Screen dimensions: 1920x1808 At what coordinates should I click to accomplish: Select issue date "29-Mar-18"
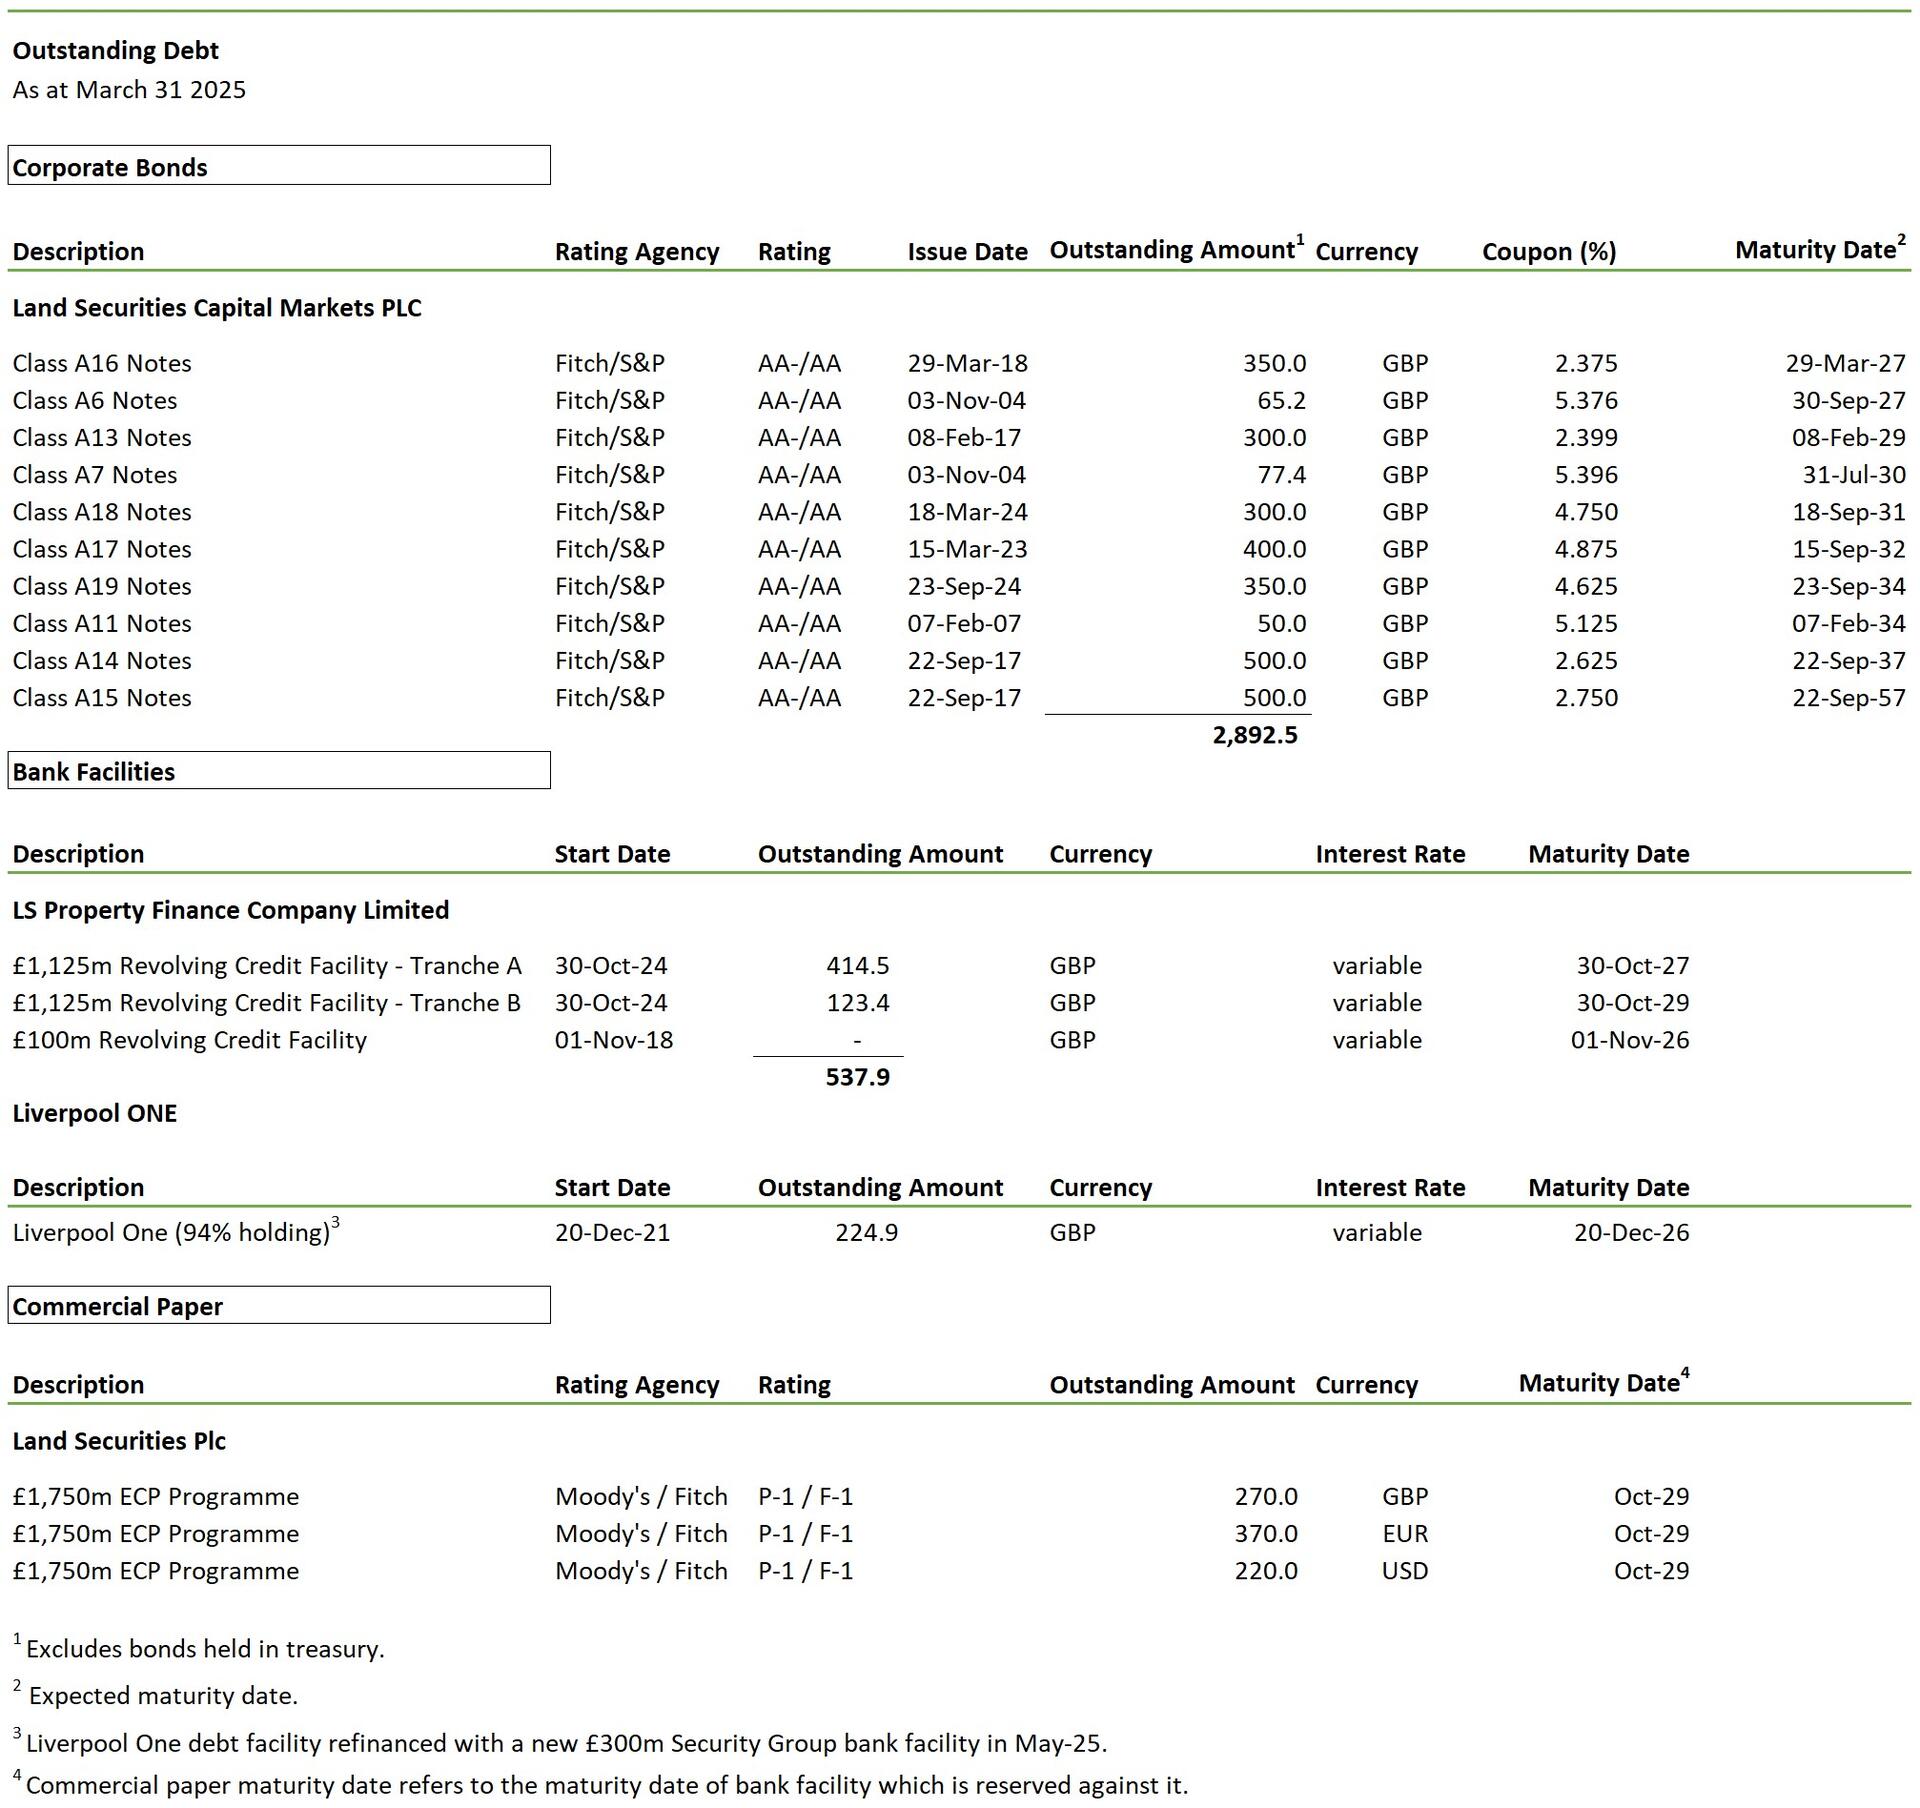(x=967, y=363)
